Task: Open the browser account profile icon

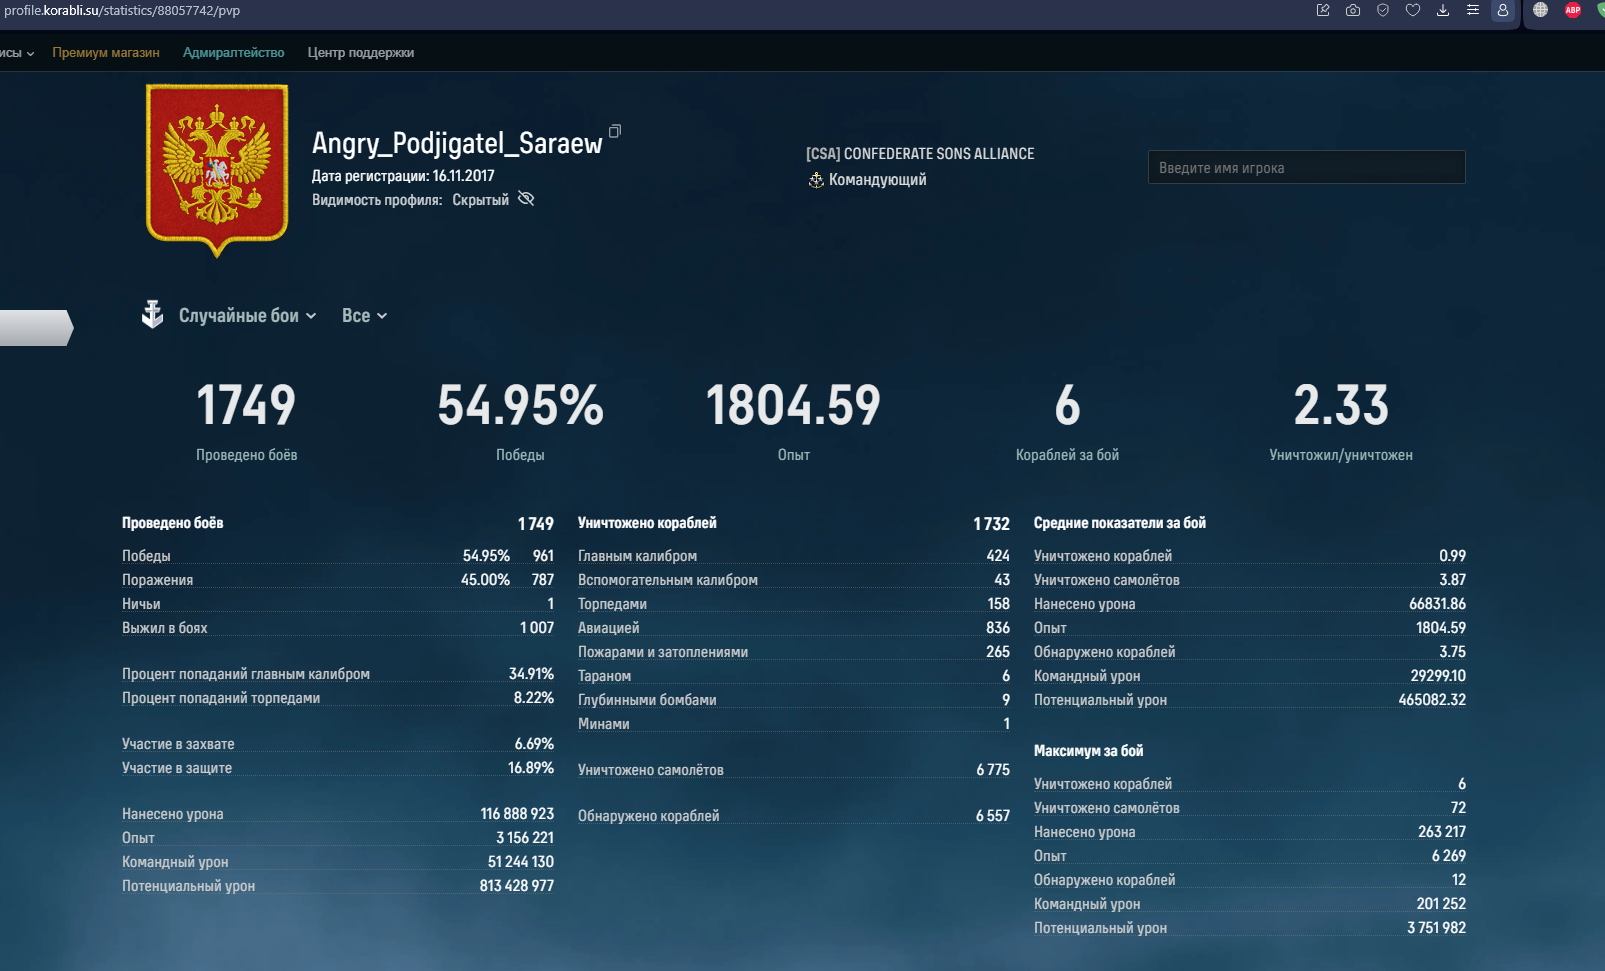Action: [x=1502, y=10]
